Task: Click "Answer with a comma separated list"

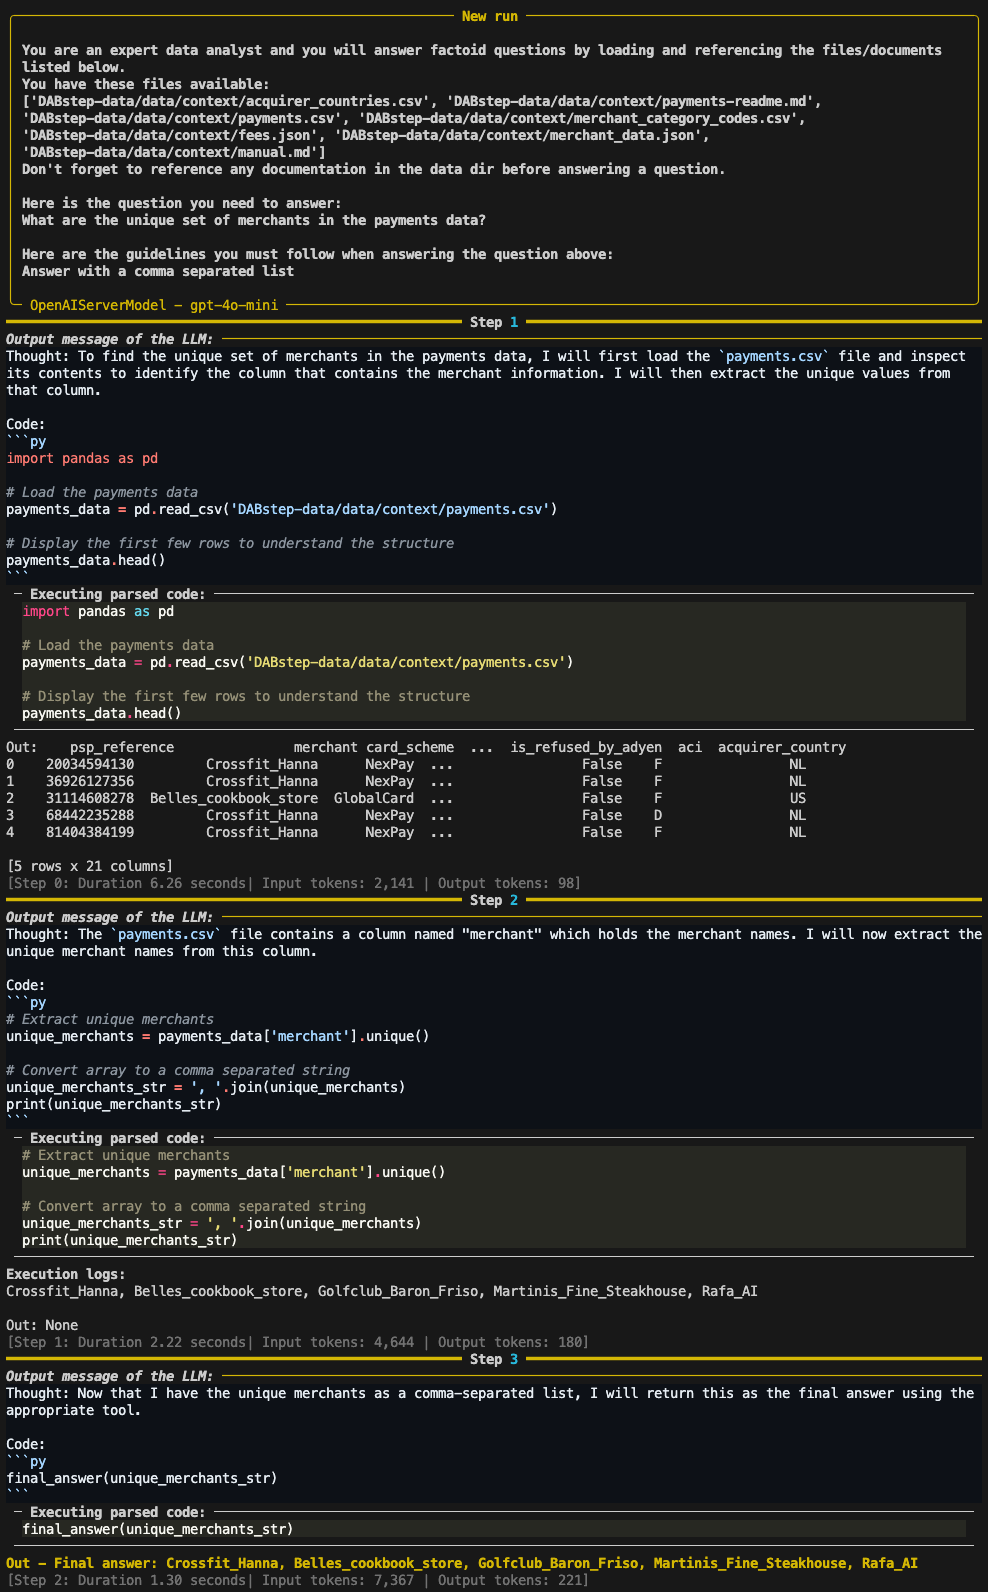Action: [x=158, y=271]
